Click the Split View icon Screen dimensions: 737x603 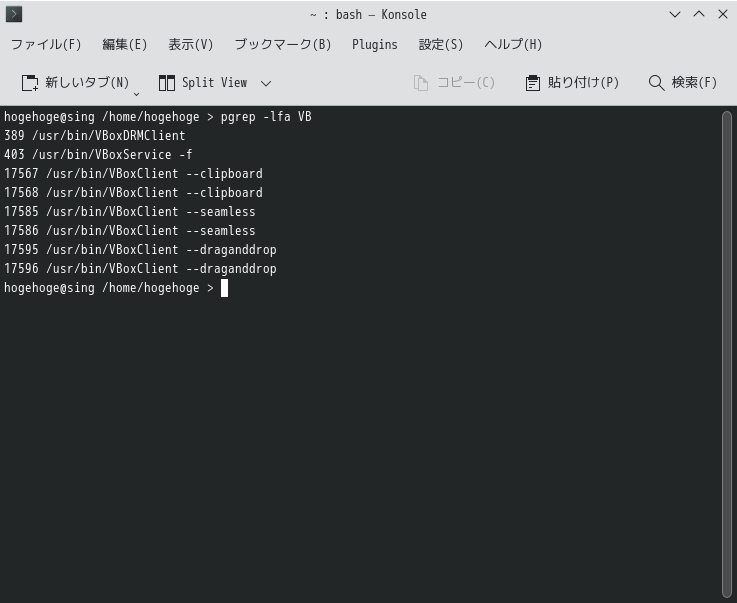pos(166,83)
